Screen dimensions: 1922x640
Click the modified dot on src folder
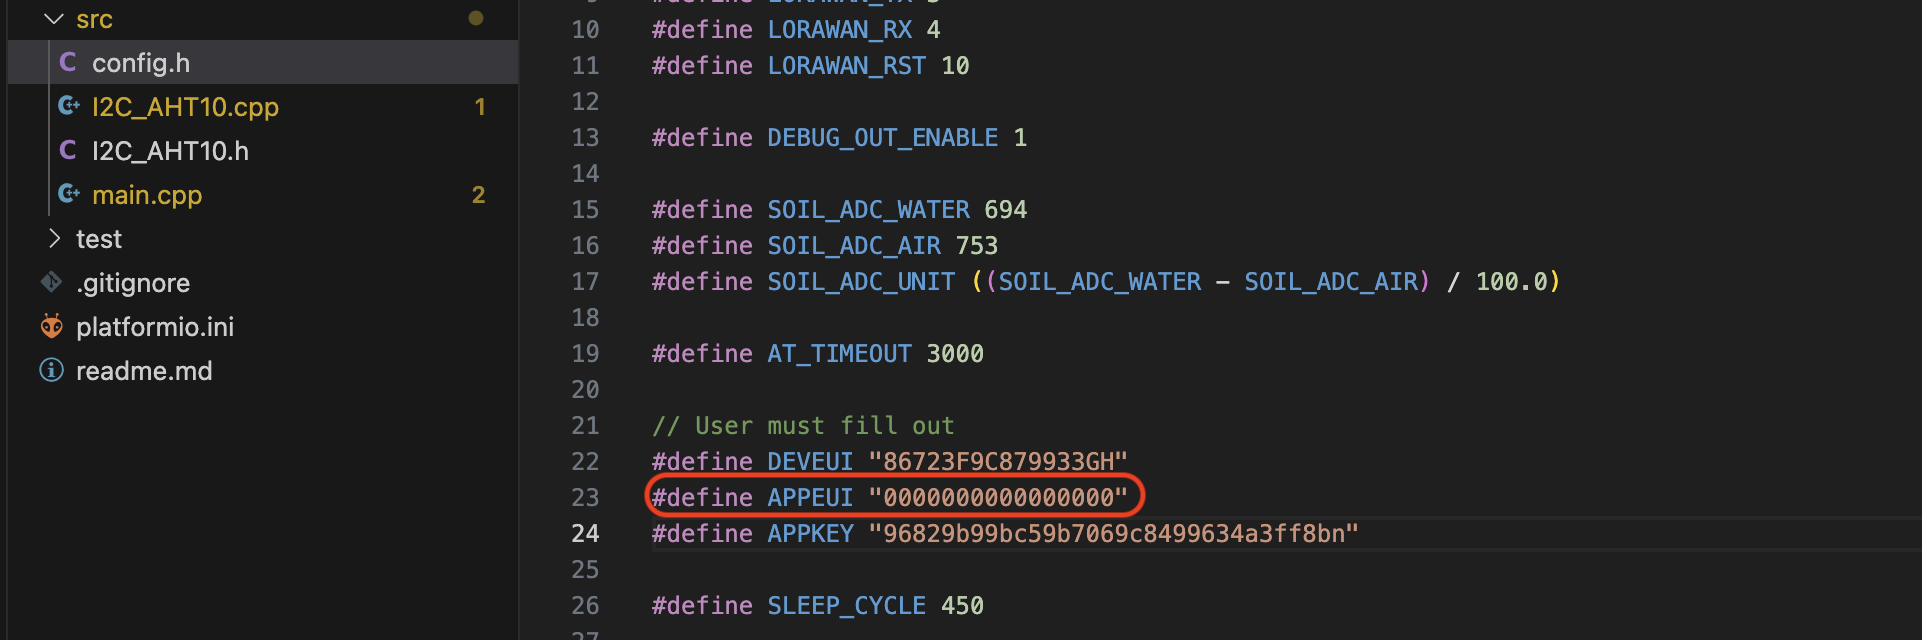click(476, 18)
